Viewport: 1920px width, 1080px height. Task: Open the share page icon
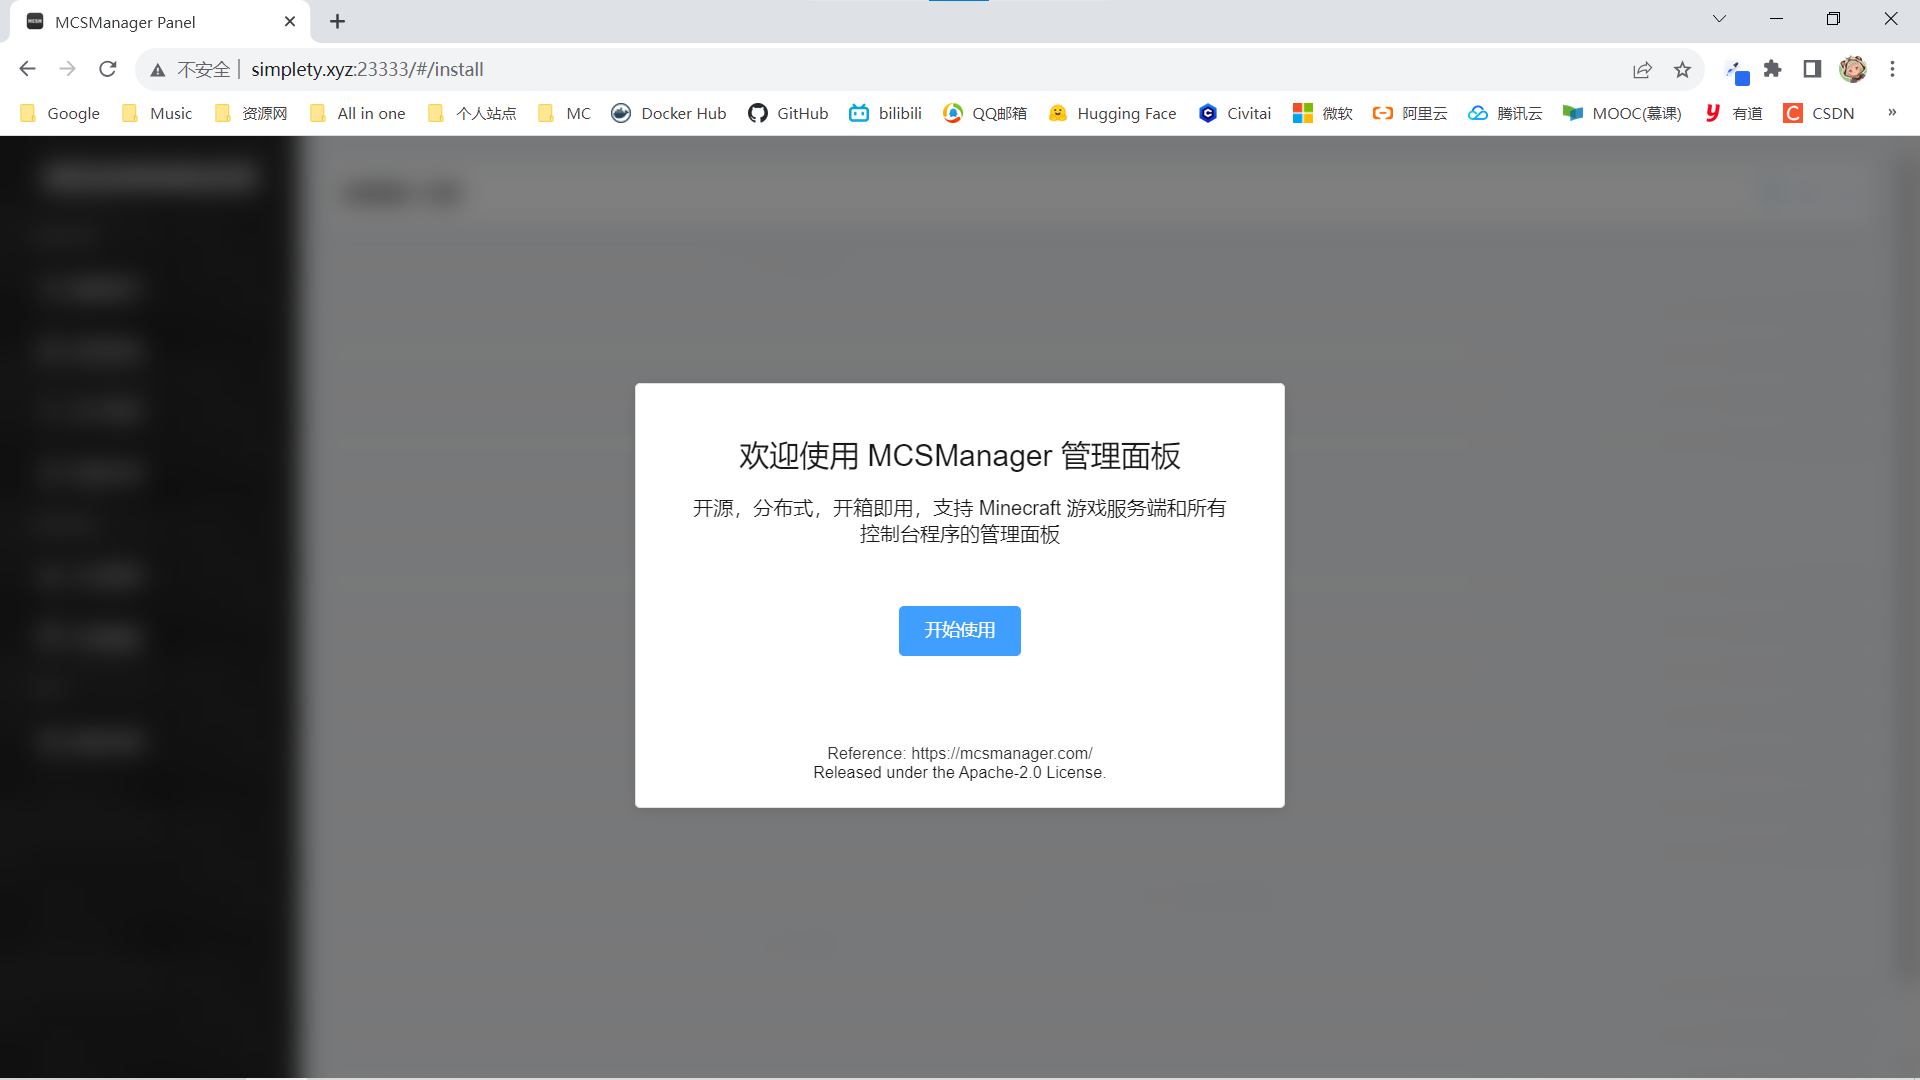coord(1642,69)
